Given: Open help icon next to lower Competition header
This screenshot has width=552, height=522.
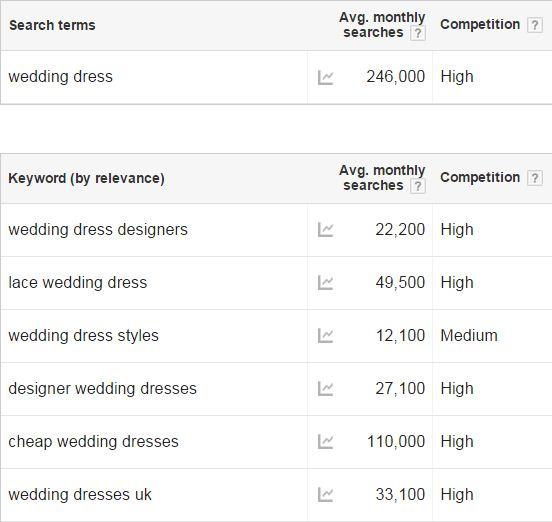Looking at the screenshot, I should point(534,178).
